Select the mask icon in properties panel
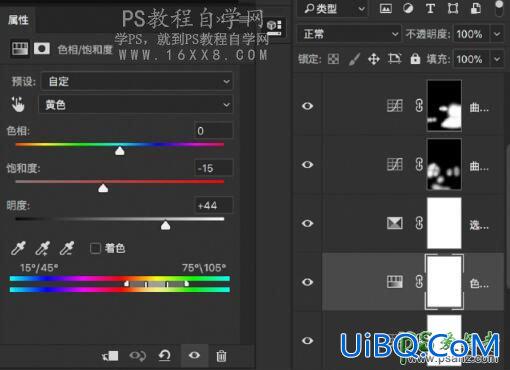510x370 pixels. (x=42, y=49)
